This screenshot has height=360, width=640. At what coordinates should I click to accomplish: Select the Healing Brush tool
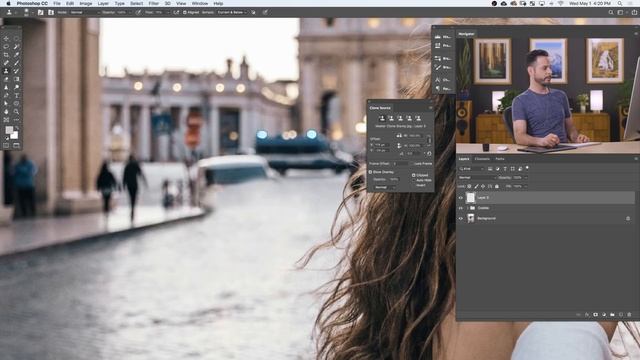click(6, 63)
